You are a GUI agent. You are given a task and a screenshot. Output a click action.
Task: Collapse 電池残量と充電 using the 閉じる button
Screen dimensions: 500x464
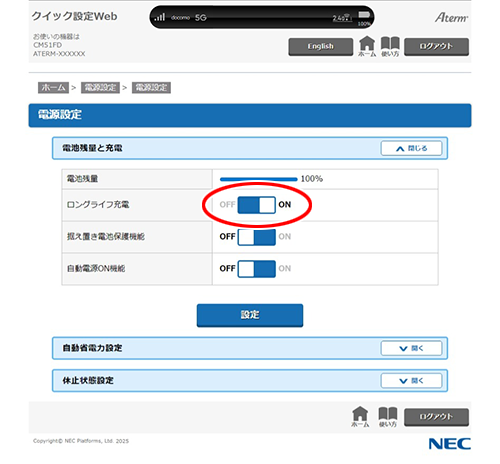[411, 148]
